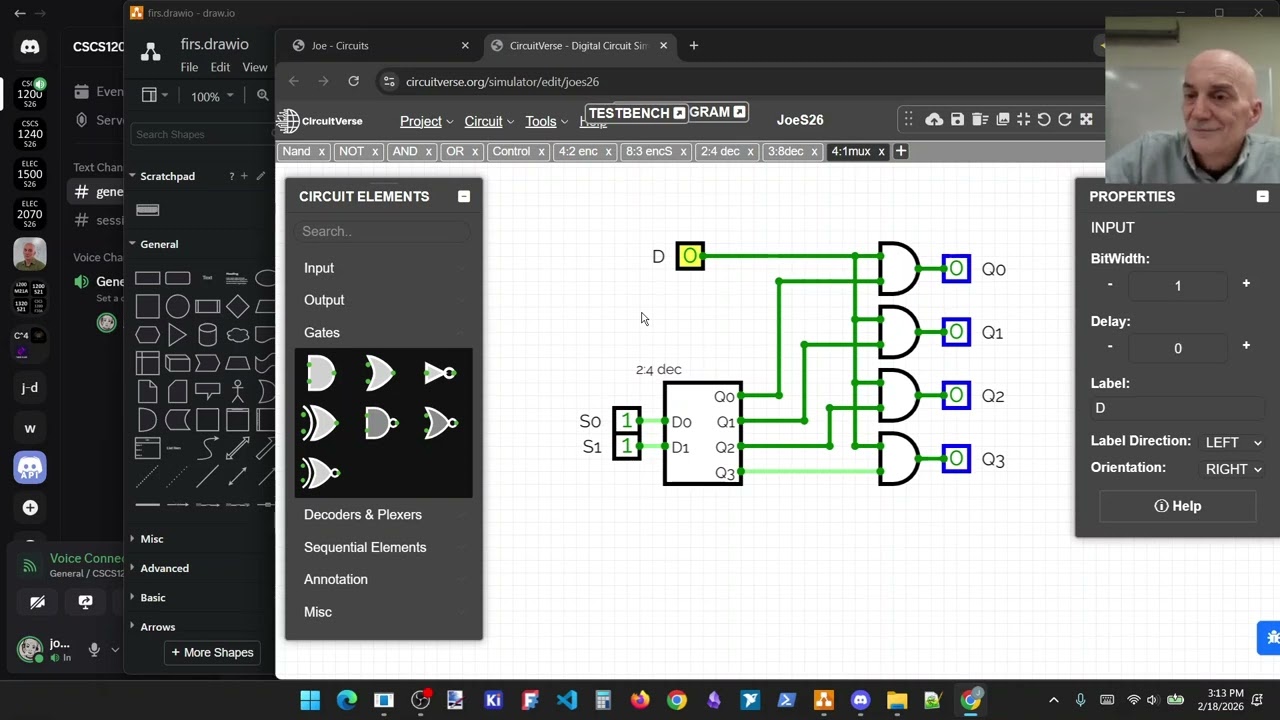This screenshot has height=720, width=1280.
Task: Click the redo arrow in the toolbar
Action: pos(1065,120)
